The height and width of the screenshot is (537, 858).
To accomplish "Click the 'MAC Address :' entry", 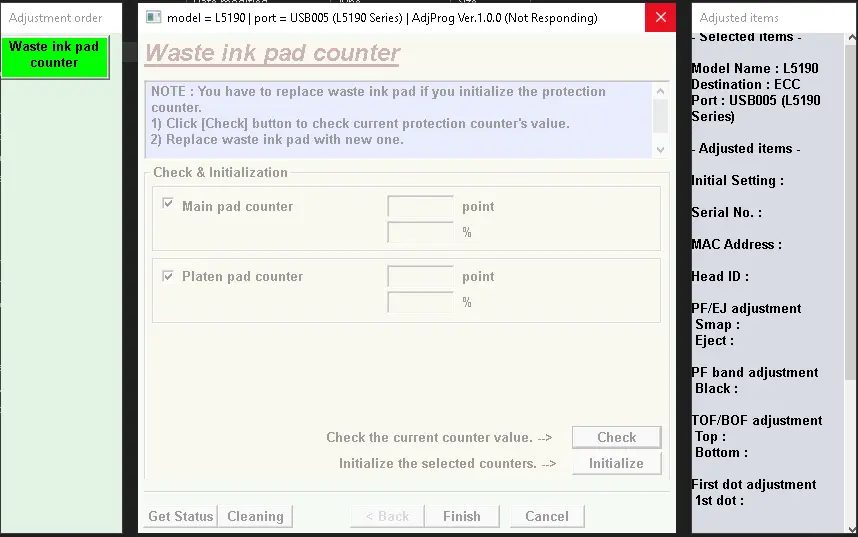I will pyautogui.click(x=737, y=244).
